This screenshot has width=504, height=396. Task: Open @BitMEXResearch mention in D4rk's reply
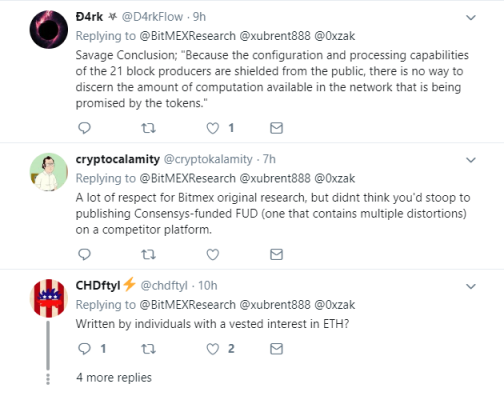click(x=187, y=36)
